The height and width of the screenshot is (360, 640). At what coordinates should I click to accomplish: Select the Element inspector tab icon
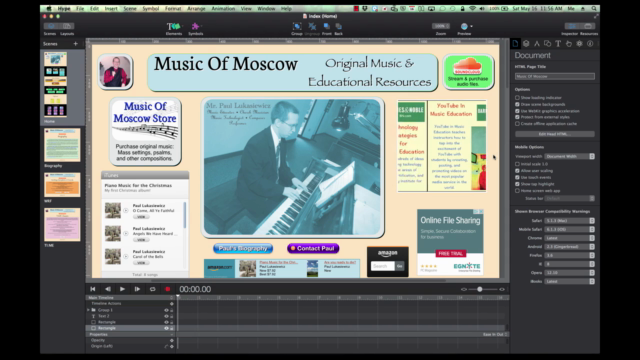tap(547, 44)
